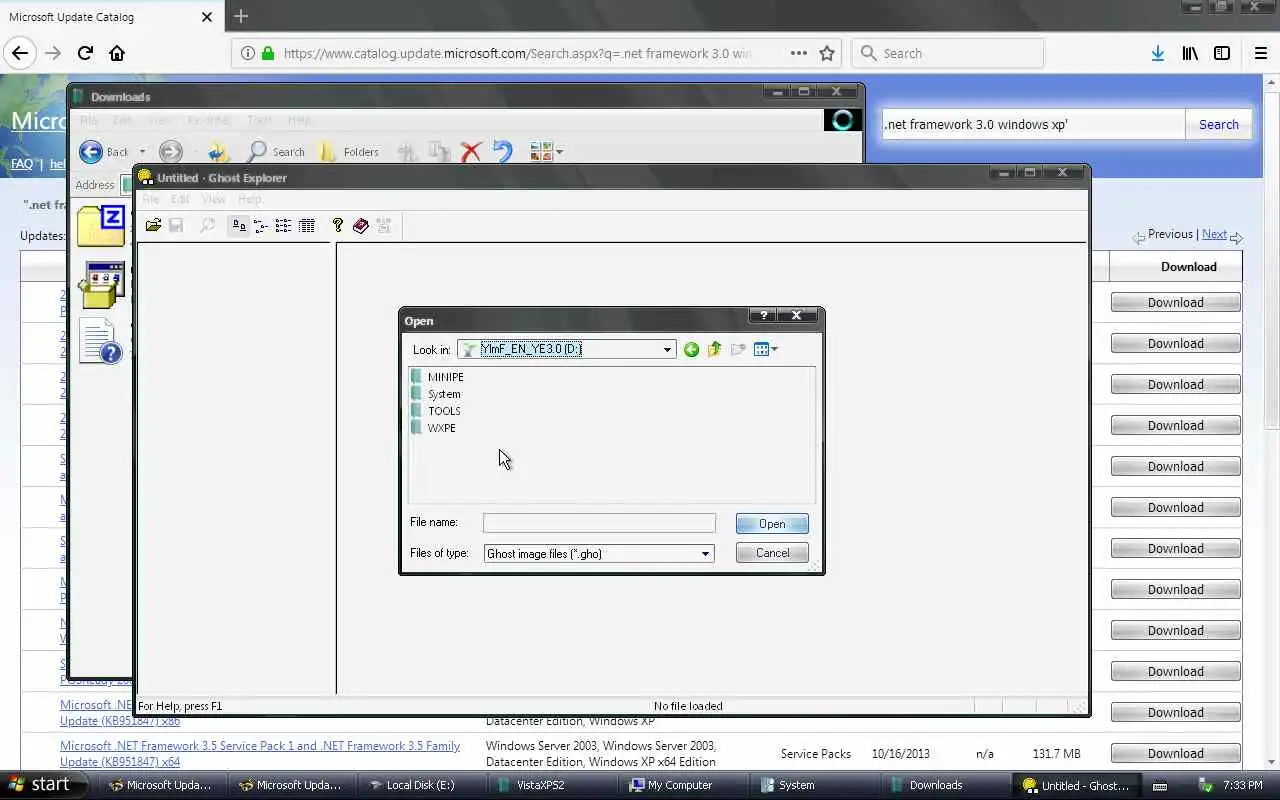Click the question mark About icon in Ghost Explorer
The height and width of the screenshot is (800, 1280).
pyautogui.click(x=338, y=226)
